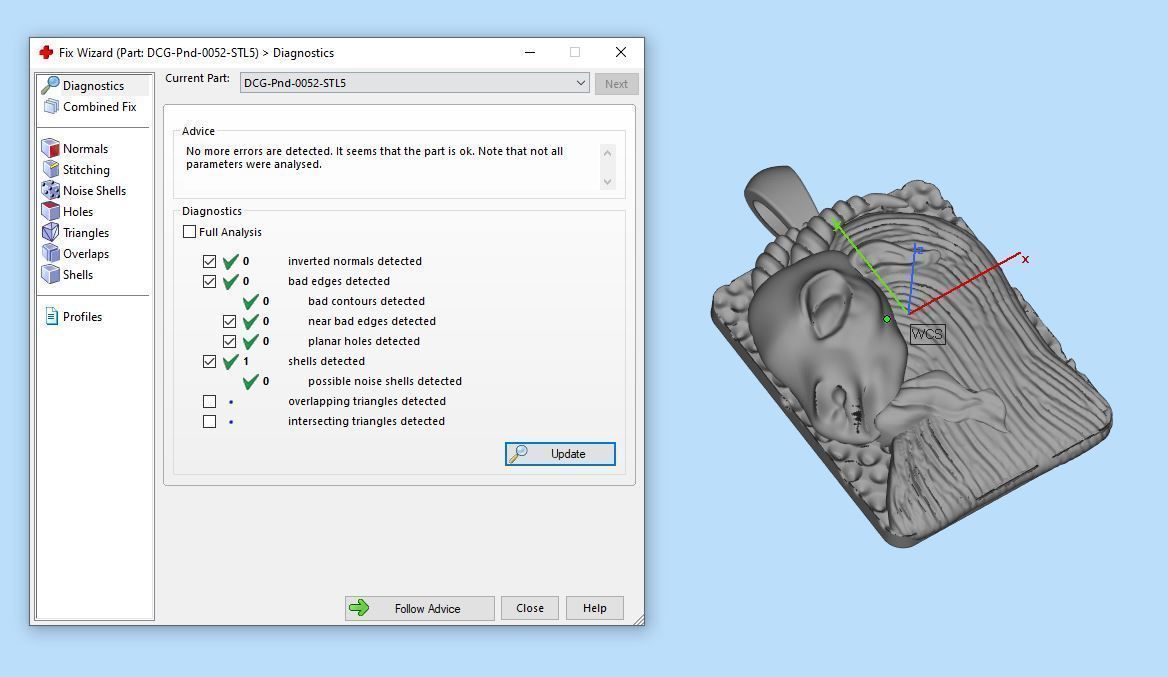The height and width of the screenshot is (677, 1168).
Task: Click the Triangles sidebar icon
Action: [x=50, y=232]
